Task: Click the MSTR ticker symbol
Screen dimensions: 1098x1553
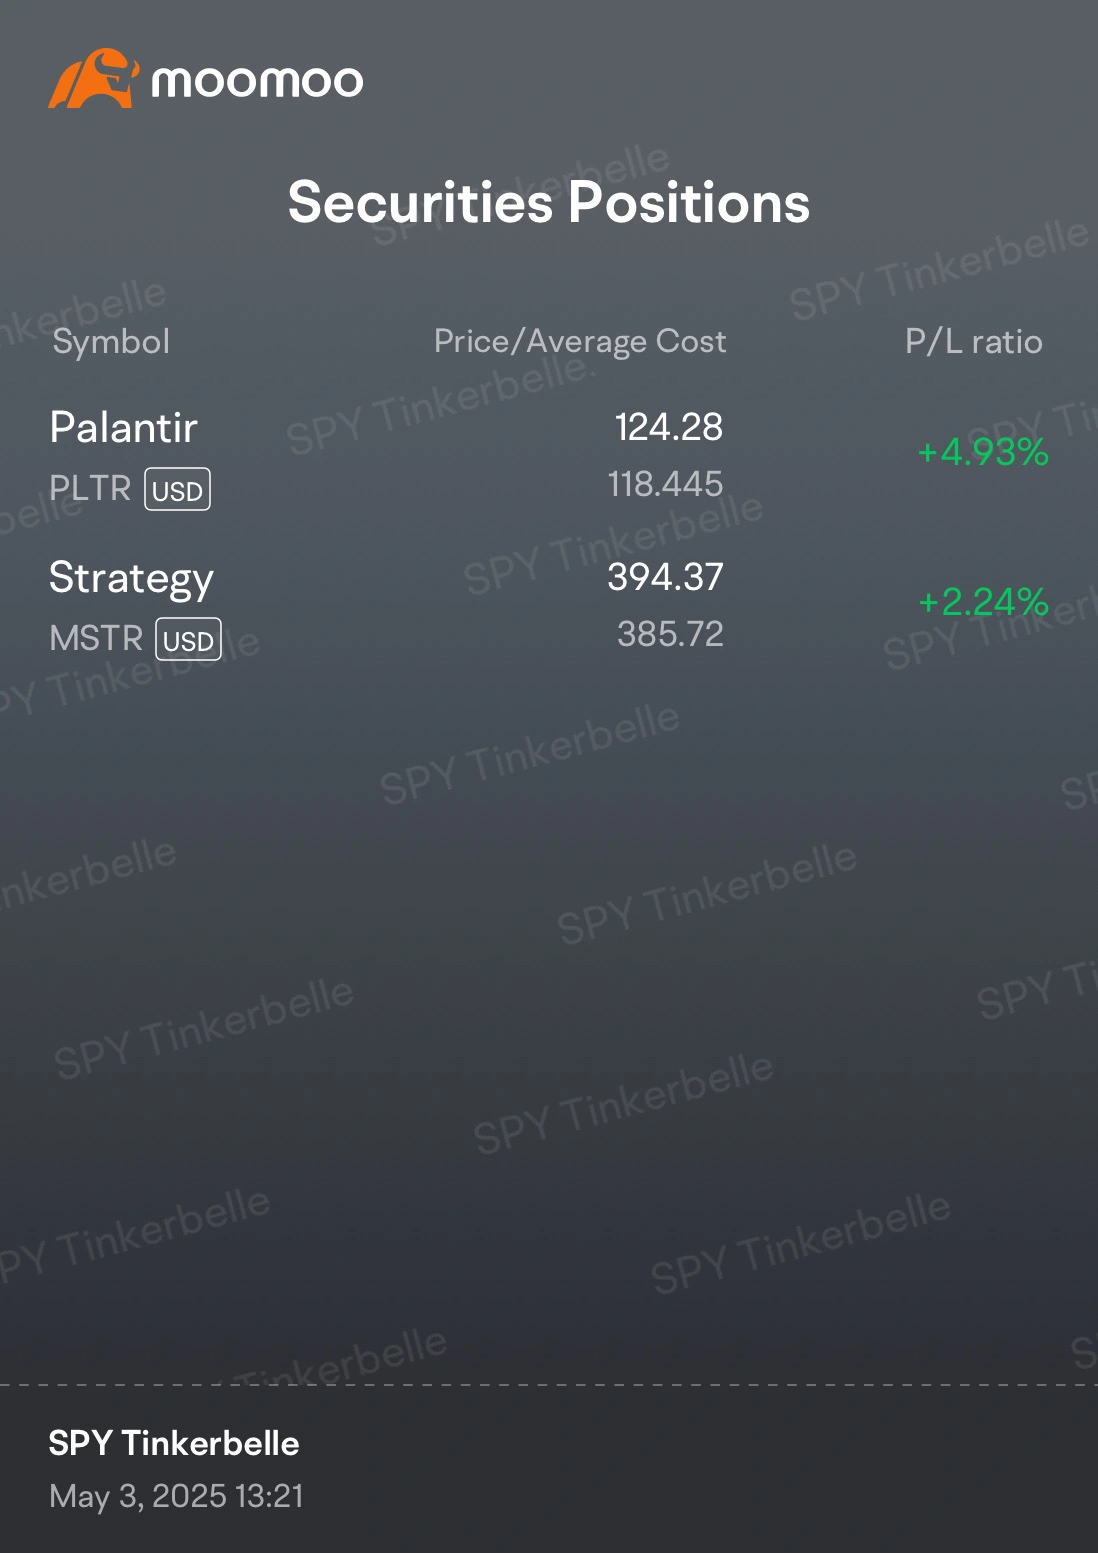Action: click(96, 639)
